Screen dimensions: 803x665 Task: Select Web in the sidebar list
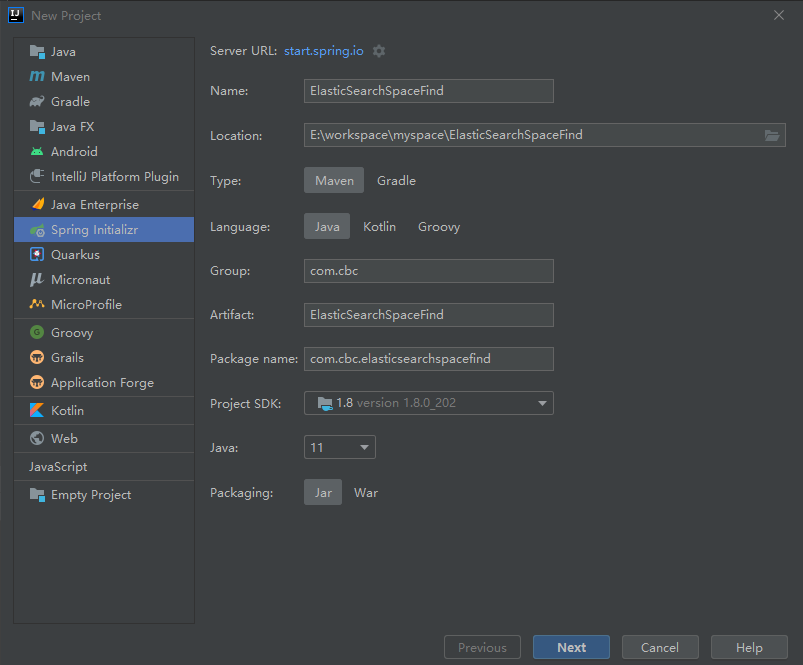click(104, 438)
